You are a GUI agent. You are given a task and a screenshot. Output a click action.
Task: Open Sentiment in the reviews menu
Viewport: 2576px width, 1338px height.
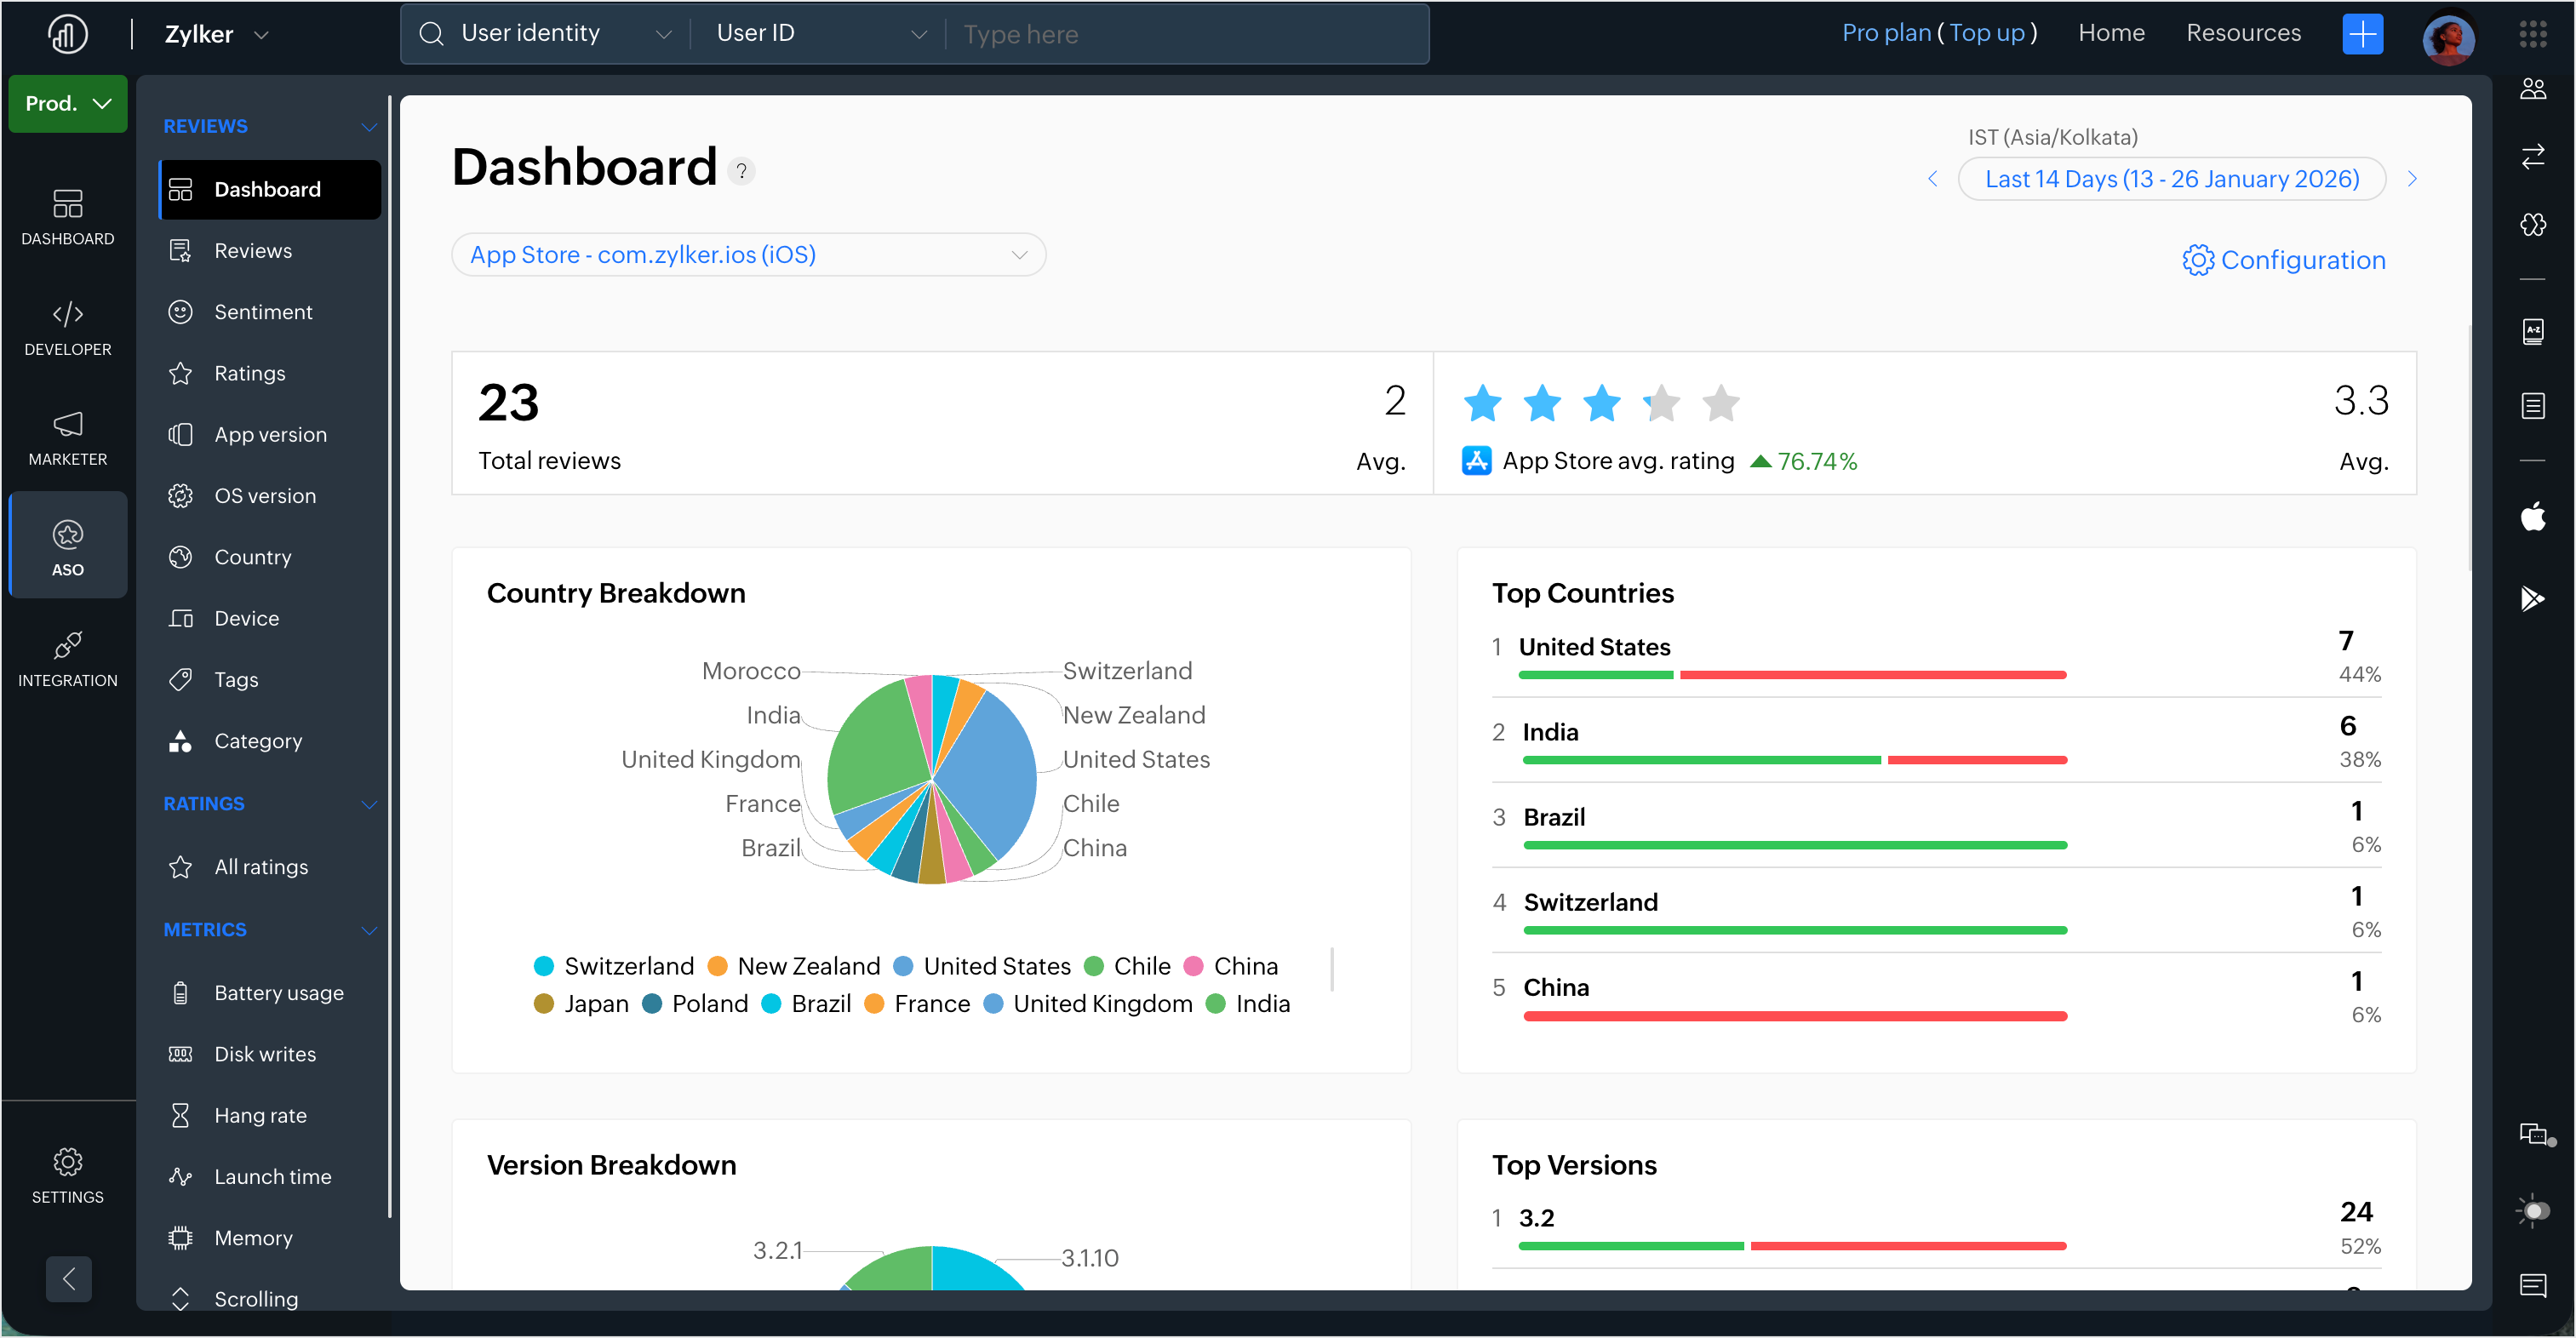(x=263, y=312)
